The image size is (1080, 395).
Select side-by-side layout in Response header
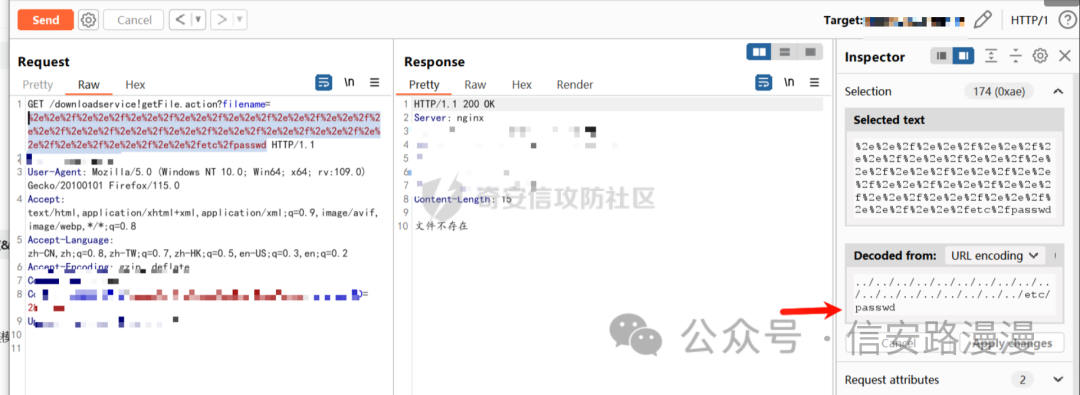(760, 52)
